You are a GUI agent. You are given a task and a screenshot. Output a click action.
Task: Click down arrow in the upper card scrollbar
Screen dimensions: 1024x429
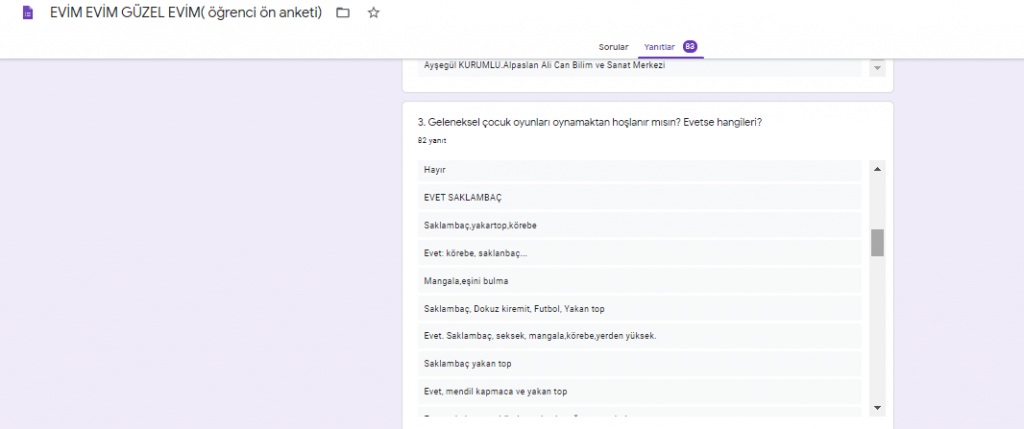(x=877, y=68)
